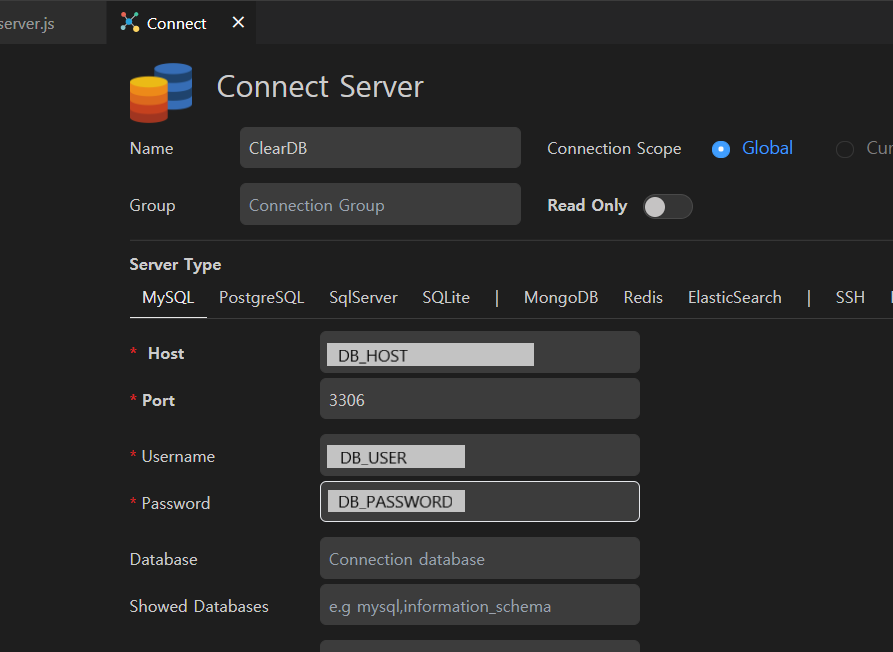The image size is (893, 652).
Task: Click the Username input field
Action: coord(480,456)
